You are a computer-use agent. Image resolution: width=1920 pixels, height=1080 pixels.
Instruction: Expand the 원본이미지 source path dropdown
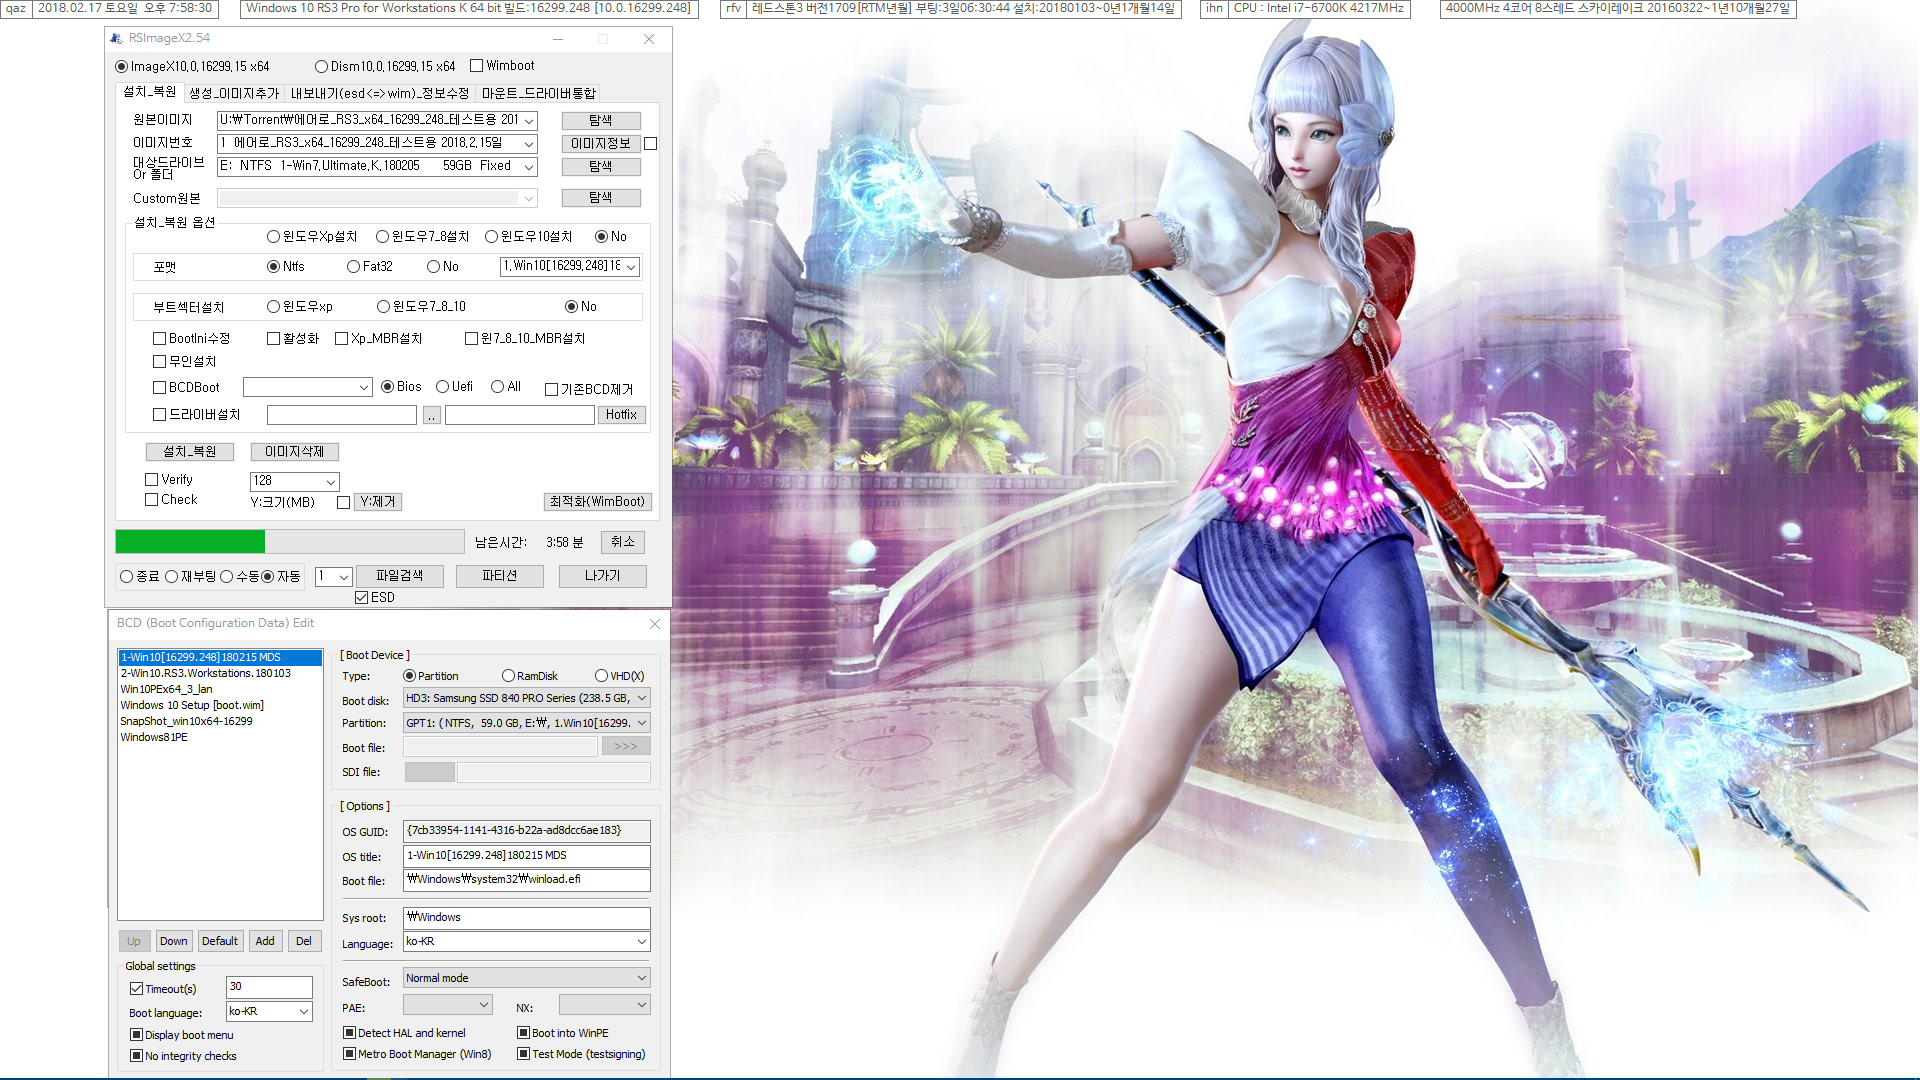(529, 120)
